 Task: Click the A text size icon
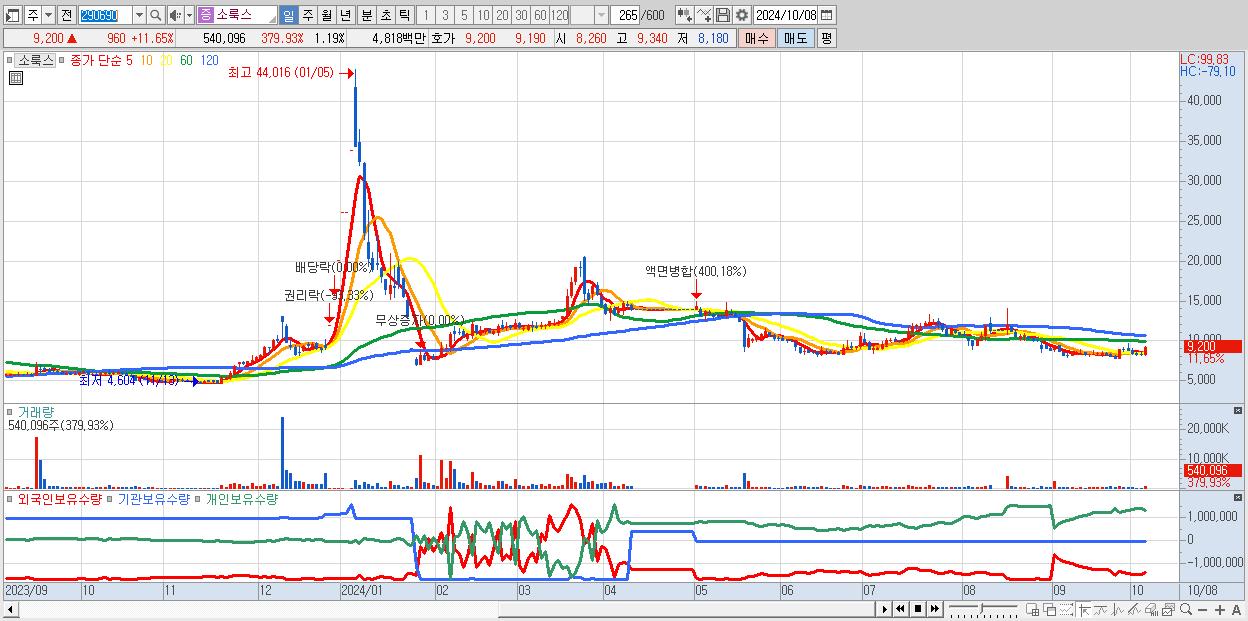[1236, 610]
